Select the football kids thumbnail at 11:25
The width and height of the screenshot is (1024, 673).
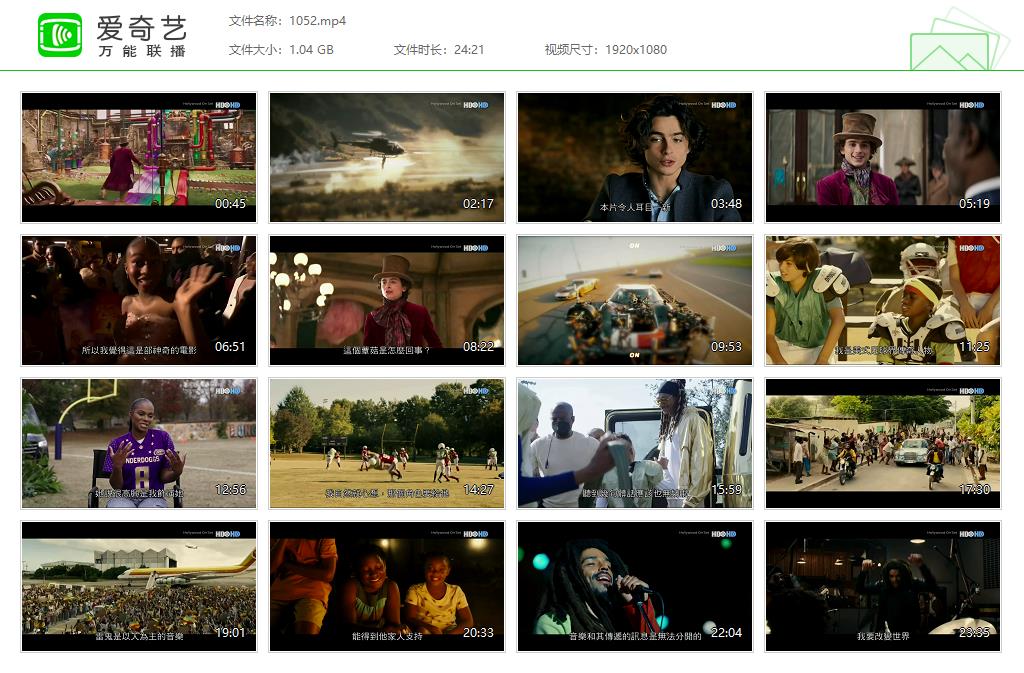pos(882,300)
